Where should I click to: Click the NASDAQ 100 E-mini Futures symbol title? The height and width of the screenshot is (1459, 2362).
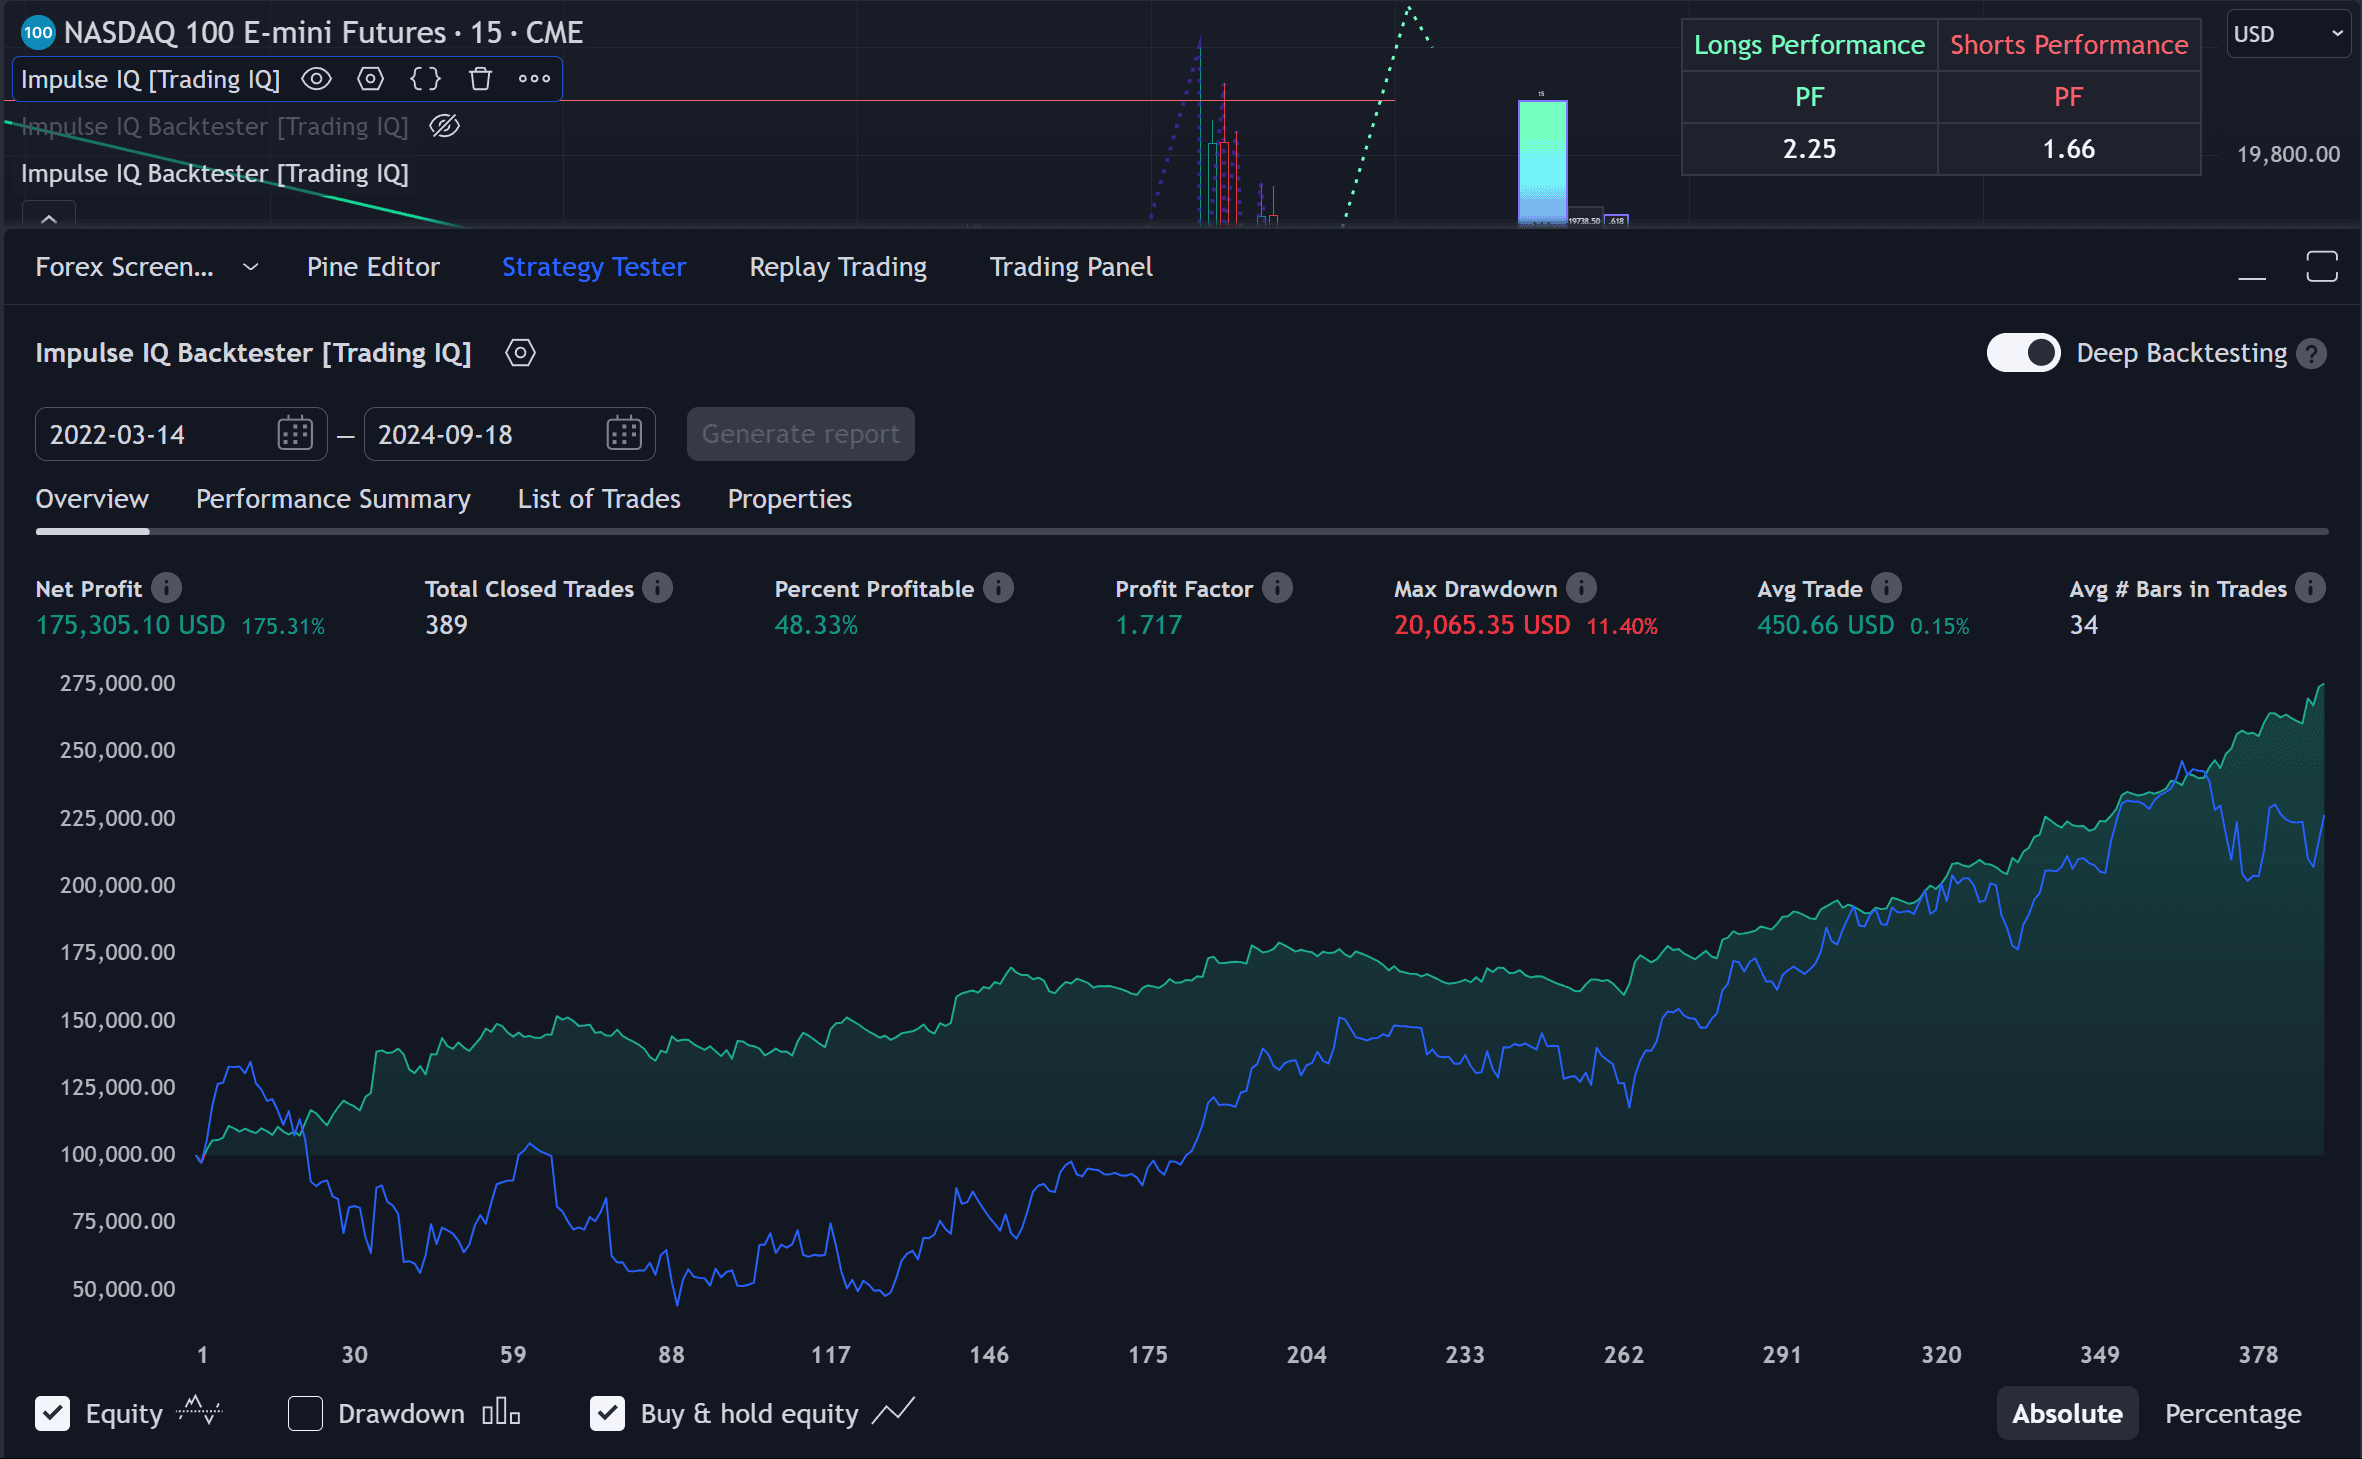coord(324,33)
